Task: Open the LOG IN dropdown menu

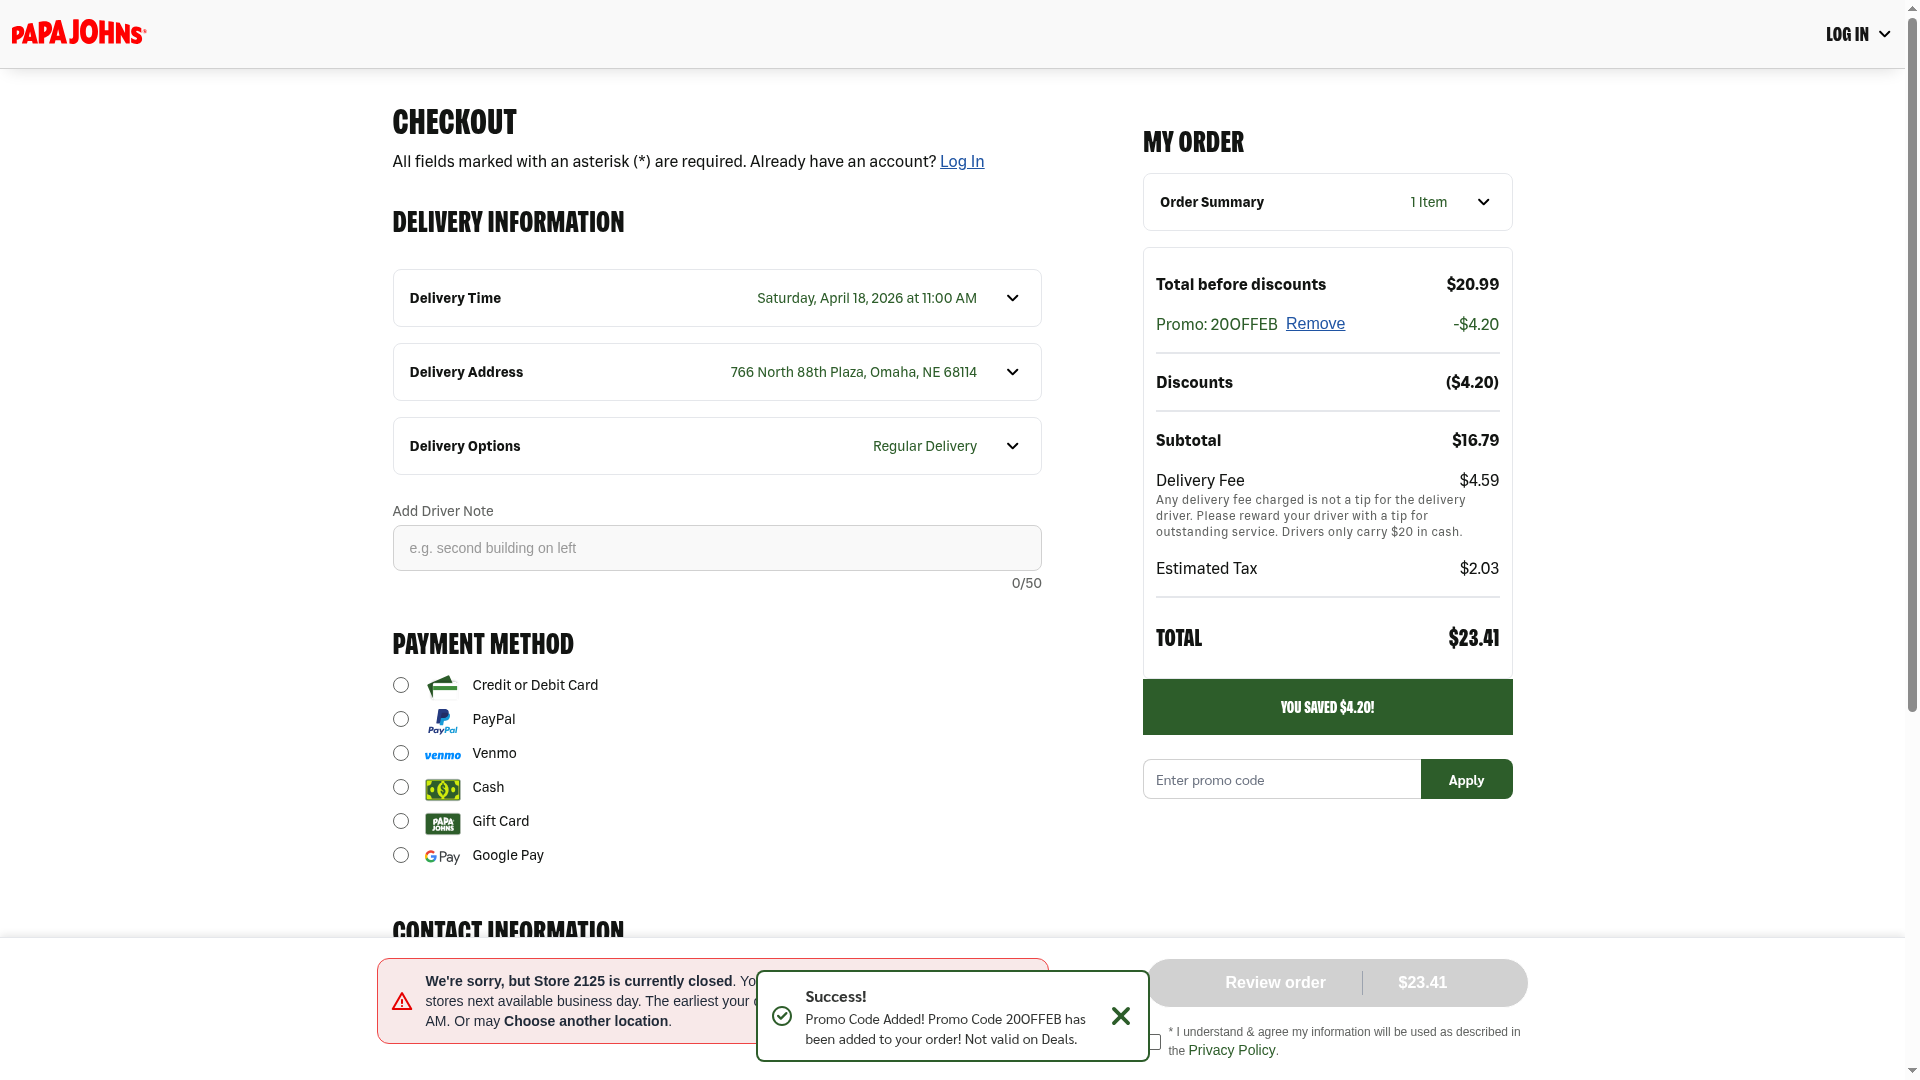Action: click(x=1858, y=34)
